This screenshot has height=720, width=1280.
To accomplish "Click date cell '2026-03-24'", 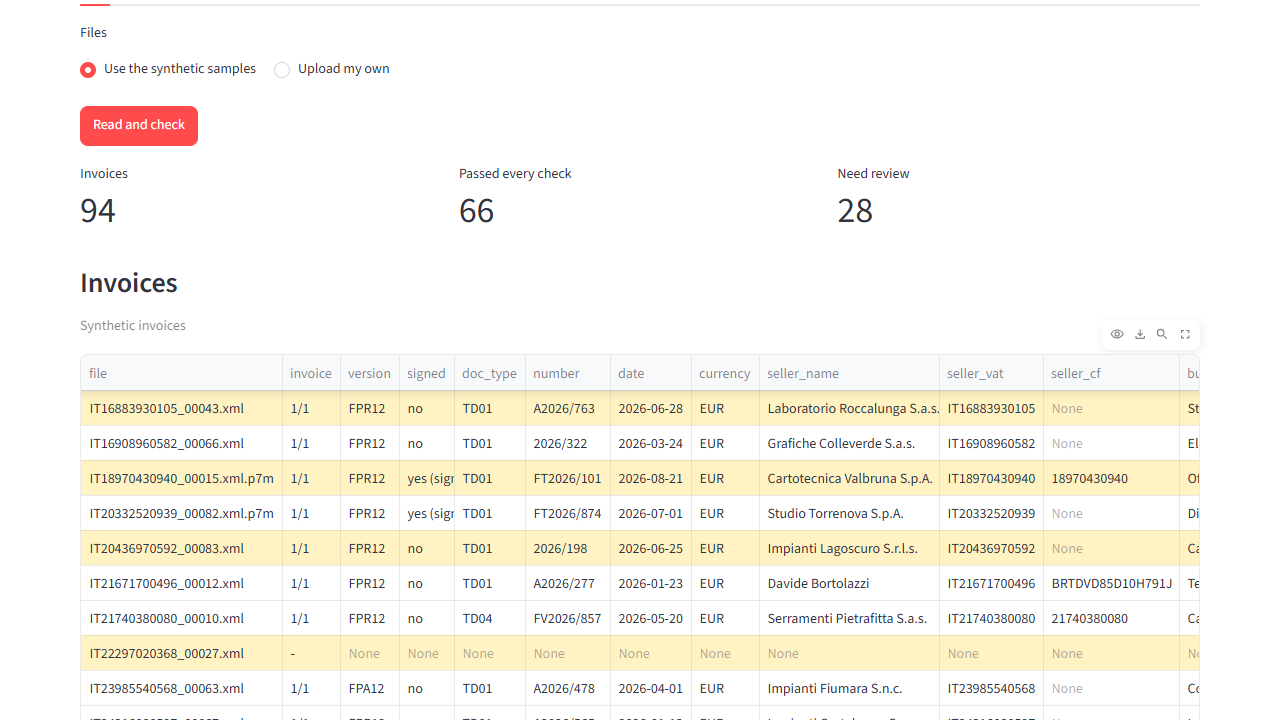I will tap(651, 443).
